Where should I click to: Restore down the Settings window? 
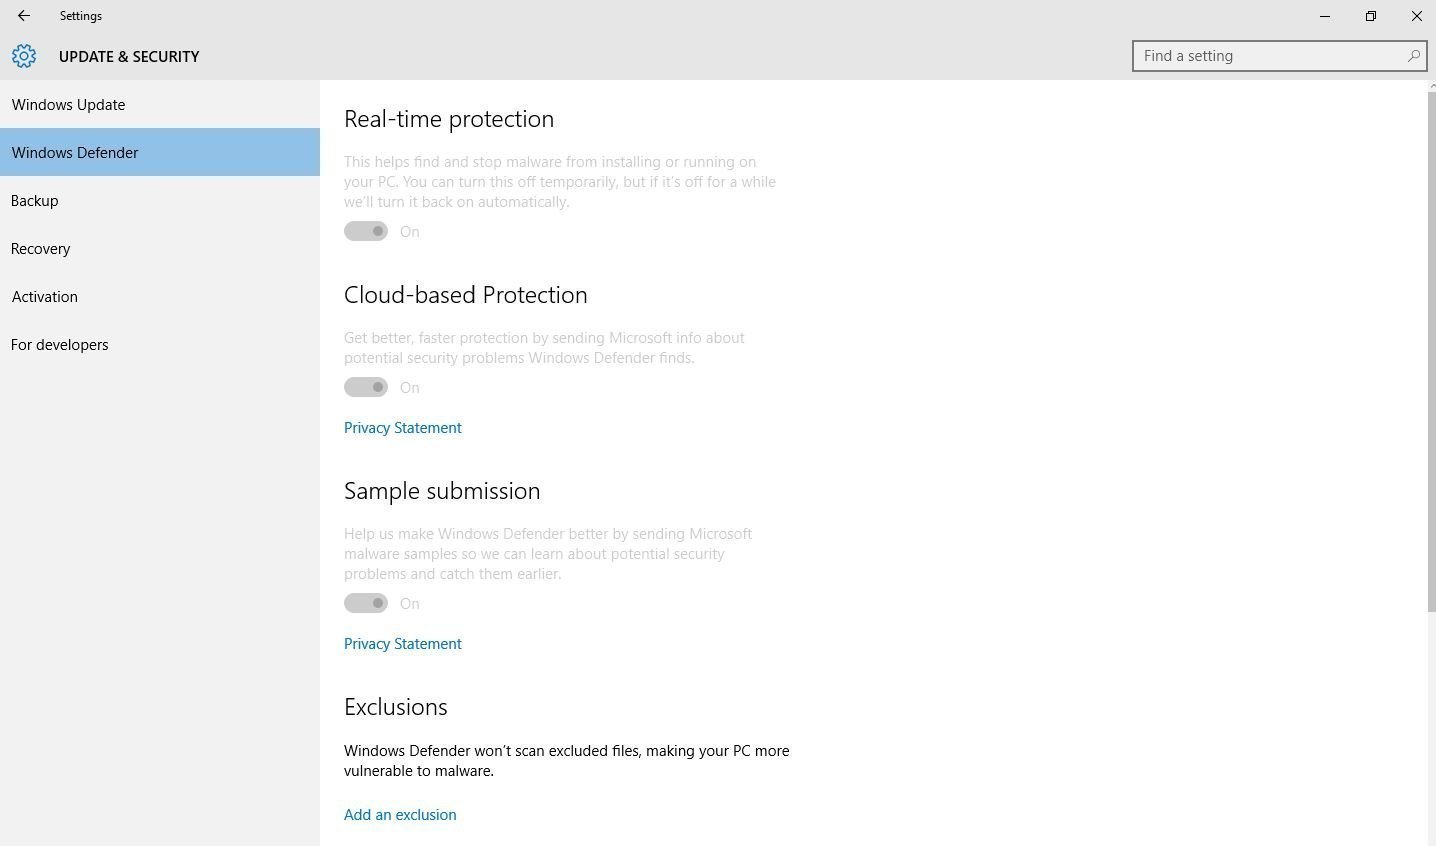pos(1371,16)
